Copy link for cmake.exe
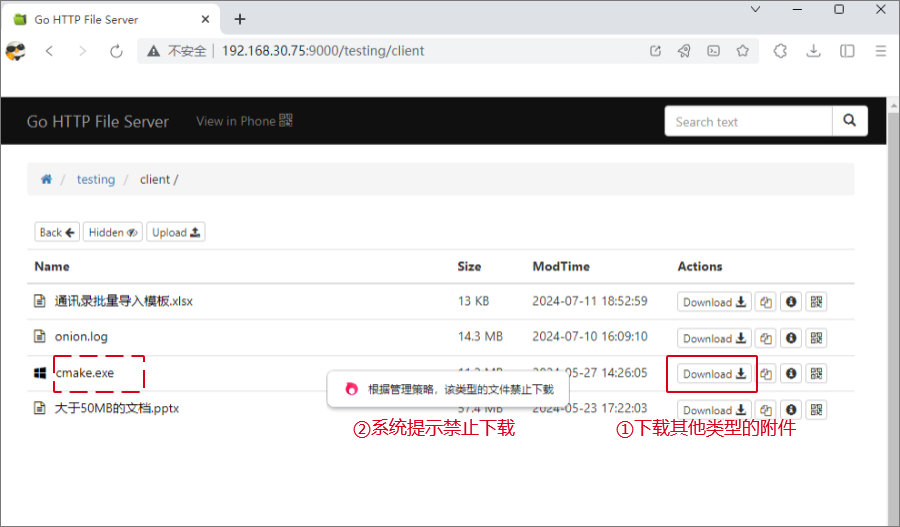The image size is (900, 527). 766,374
